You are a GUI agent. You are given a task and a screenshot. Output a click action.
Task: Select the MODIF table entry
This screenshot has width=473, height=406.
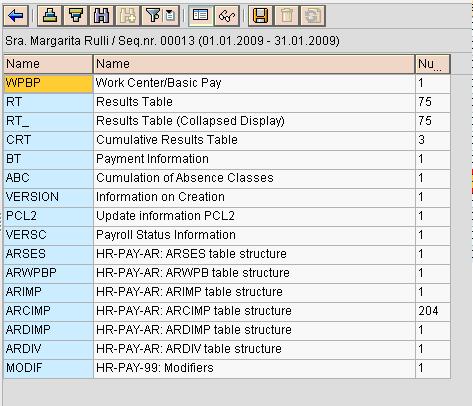point(48,368)
